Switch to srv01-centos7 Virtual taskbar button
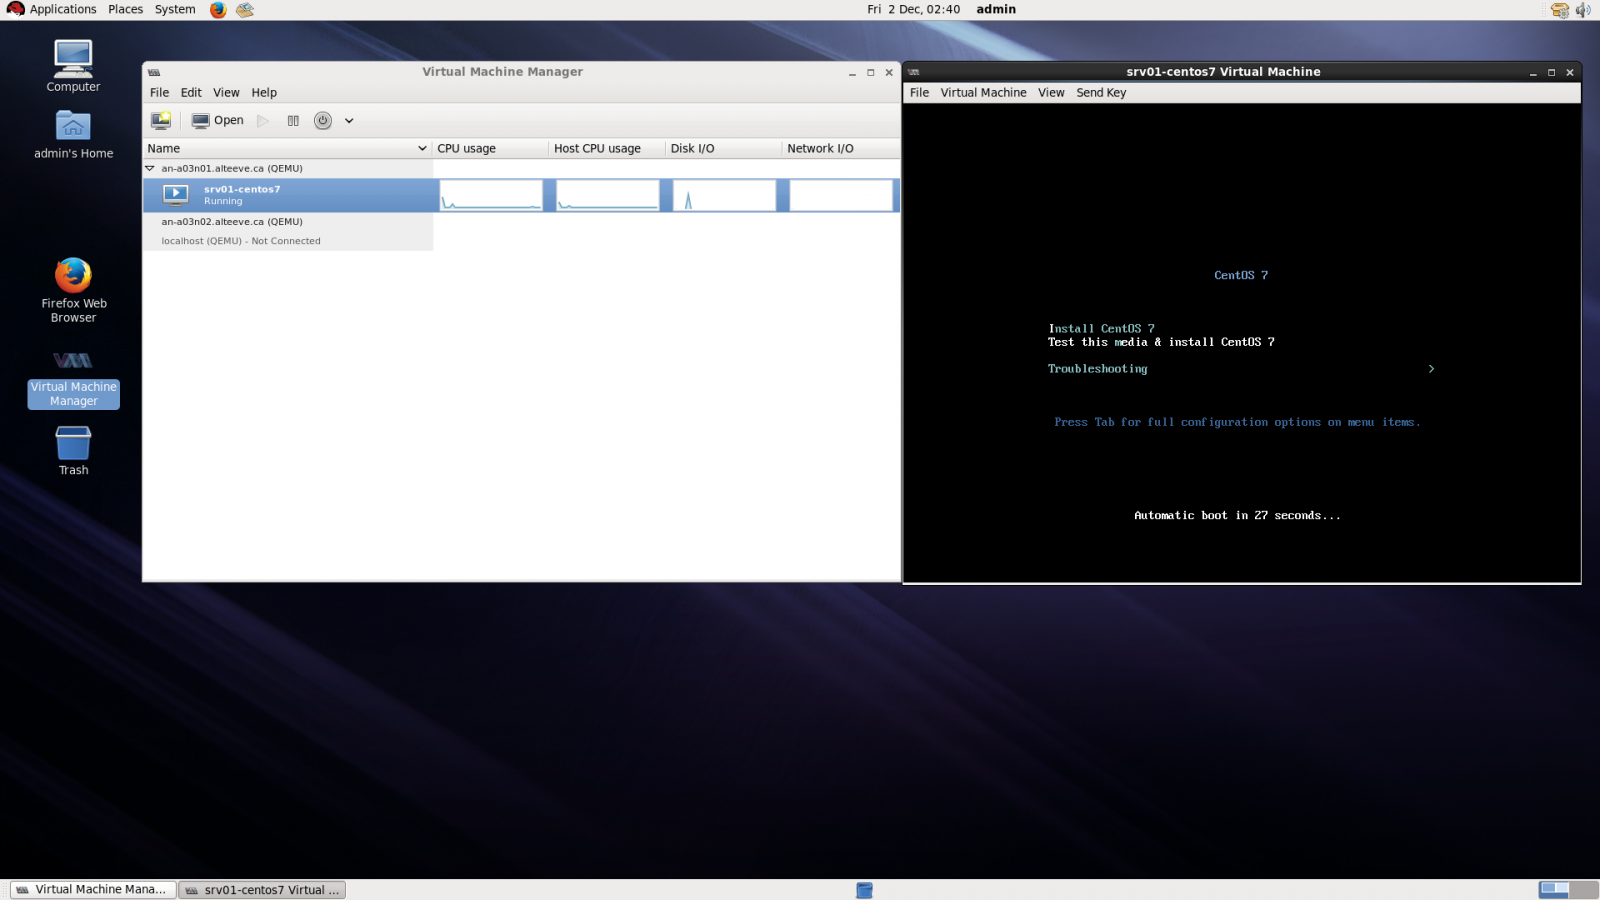1600x900 pixels. point(262,890)
